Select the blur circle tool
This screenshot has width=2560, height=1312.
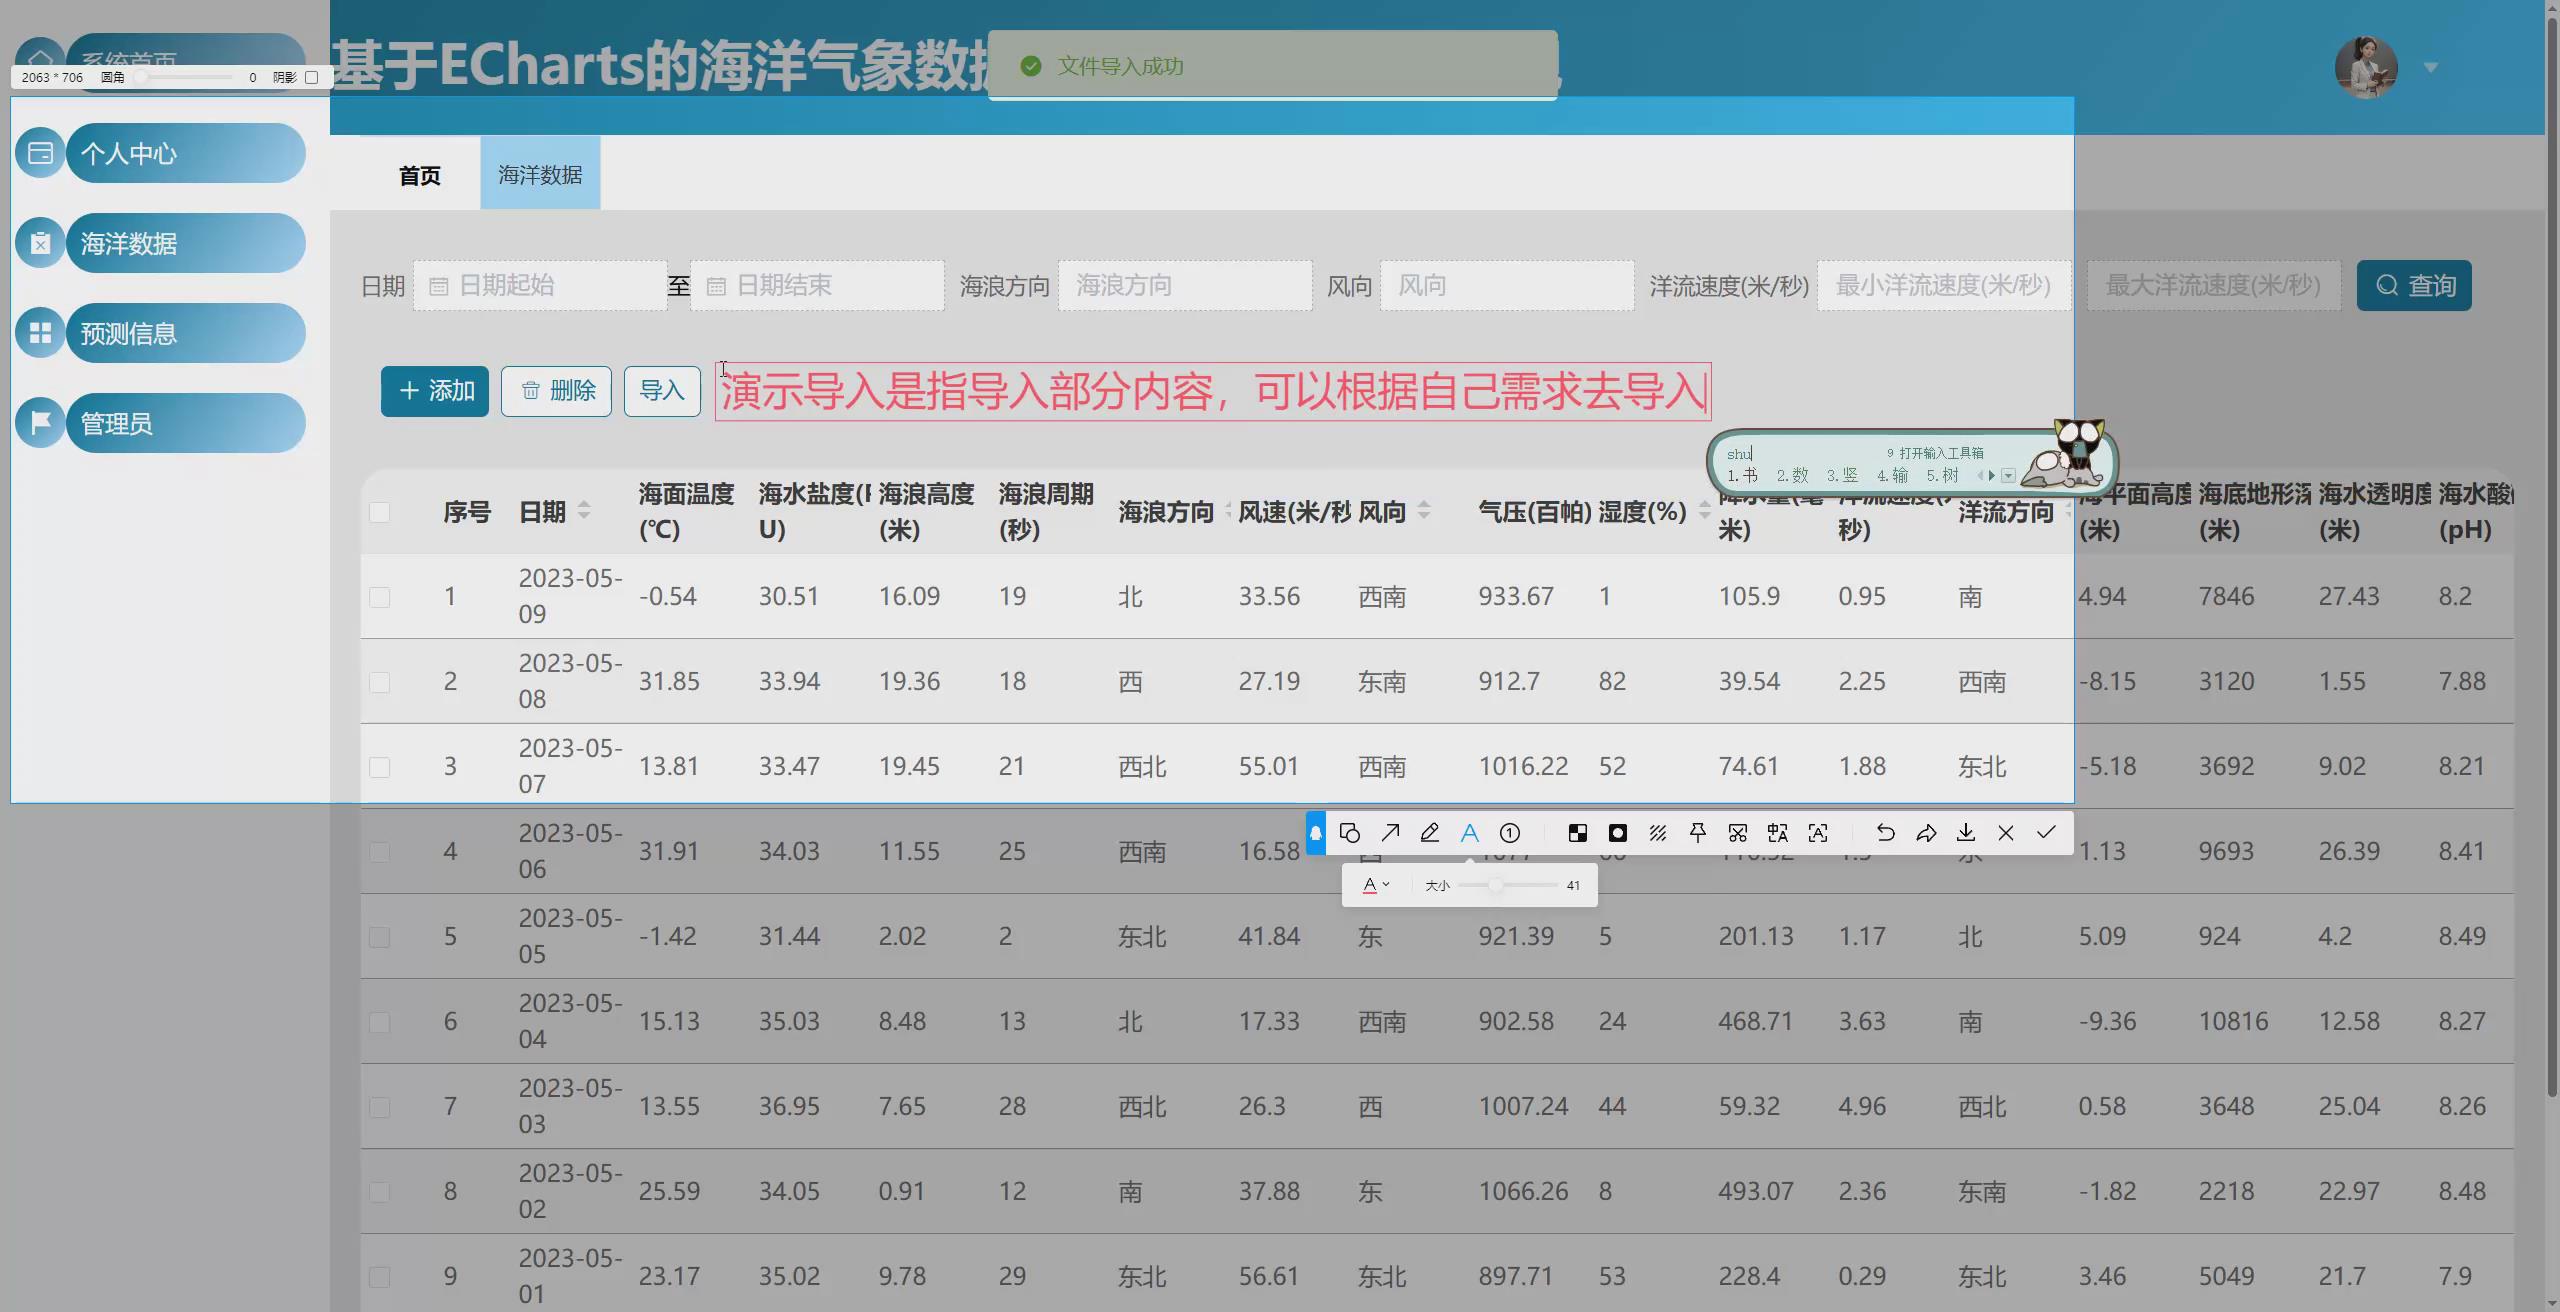pyautogui.click(x=1618, y=833)
